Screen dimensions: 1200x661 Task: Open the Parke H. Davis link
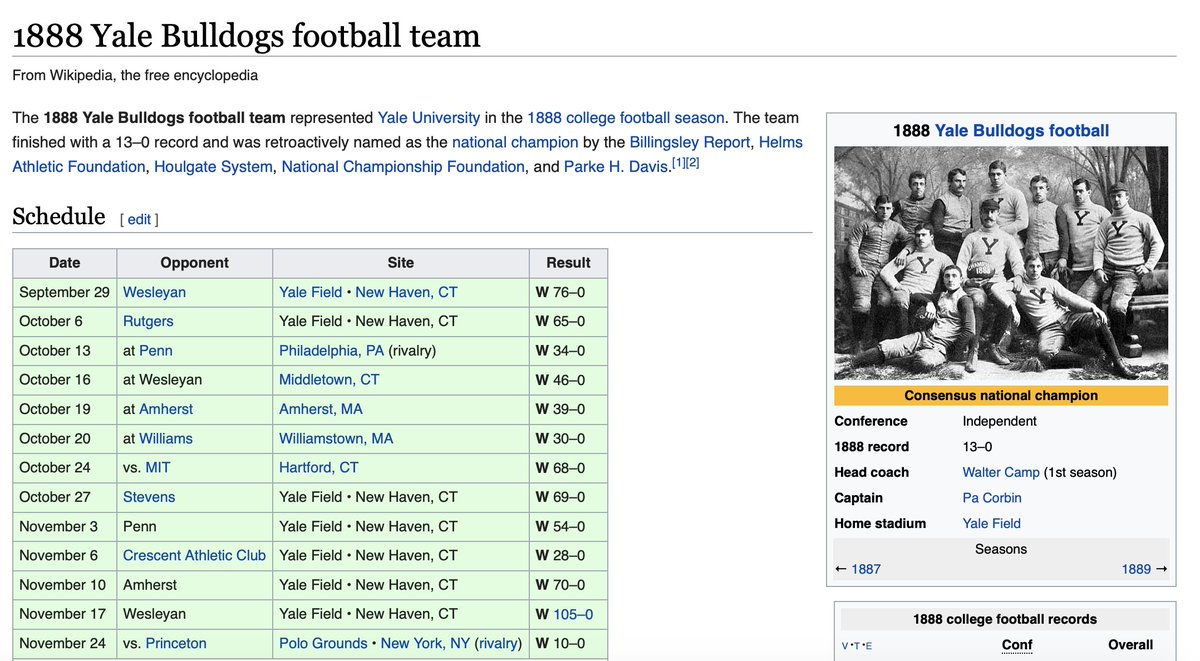(616, 167)
